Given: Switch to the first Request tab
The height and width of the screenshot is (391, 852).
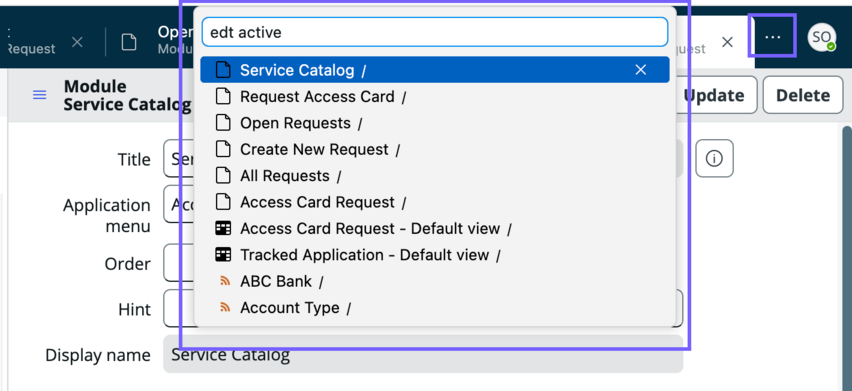Looking at the screenshot, I should click(x=32, y=41).
